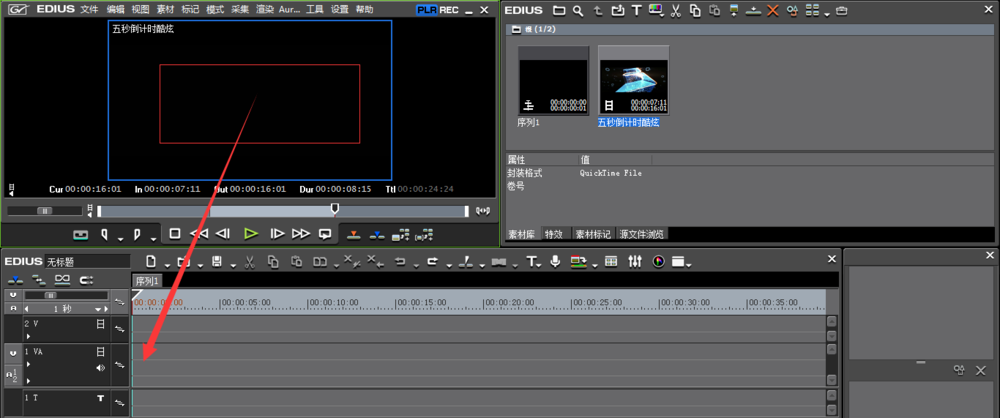Viewport: 1000px width, 418px height.
Task: Open the 文件 menu
Action: click(89, 9)
